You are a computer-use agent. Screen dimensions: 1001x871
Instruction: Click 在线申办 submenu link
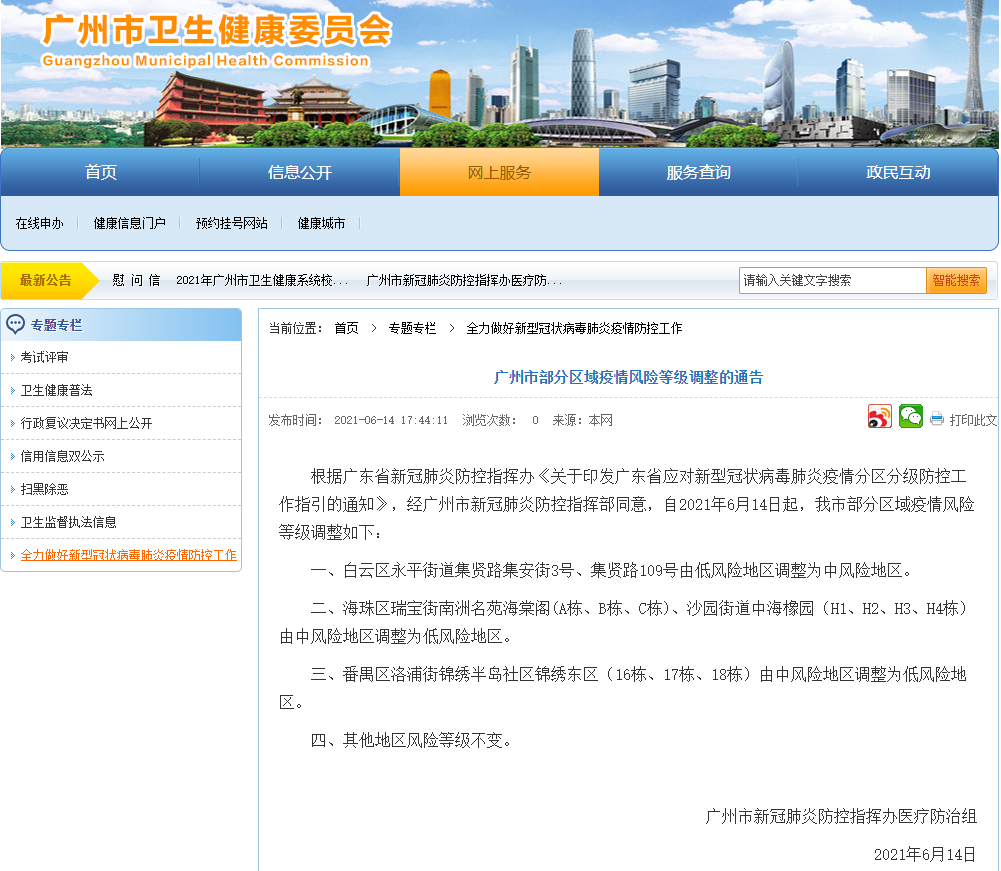(x=39, y=224)
